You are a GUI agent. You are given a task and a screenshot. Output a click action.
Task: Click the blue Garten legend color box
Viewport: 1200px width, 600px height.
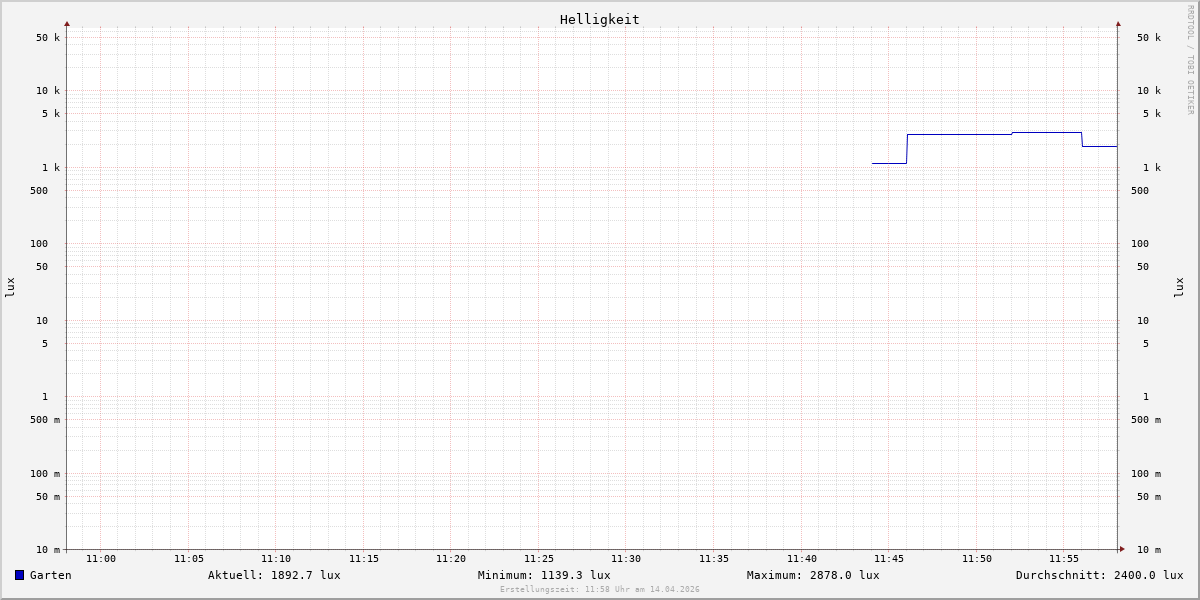tap(19, 575)
